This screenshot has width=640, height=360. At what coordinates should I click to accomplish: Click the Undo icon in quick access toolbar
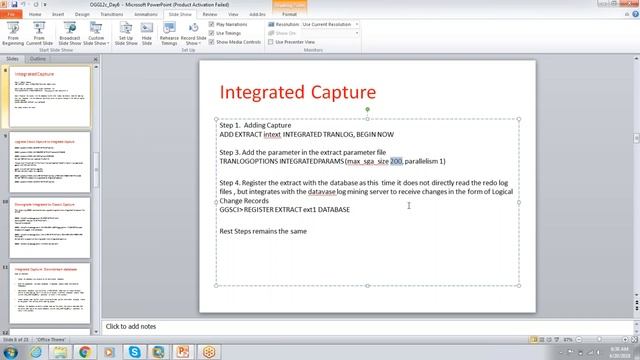click(x=24, y=4)
